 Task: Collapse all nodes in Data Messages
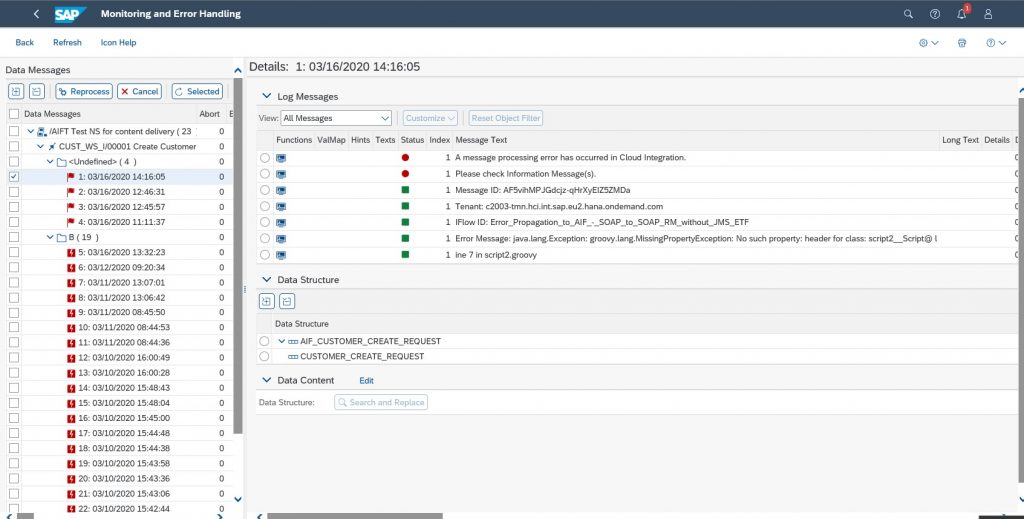[x=37, y=91]
